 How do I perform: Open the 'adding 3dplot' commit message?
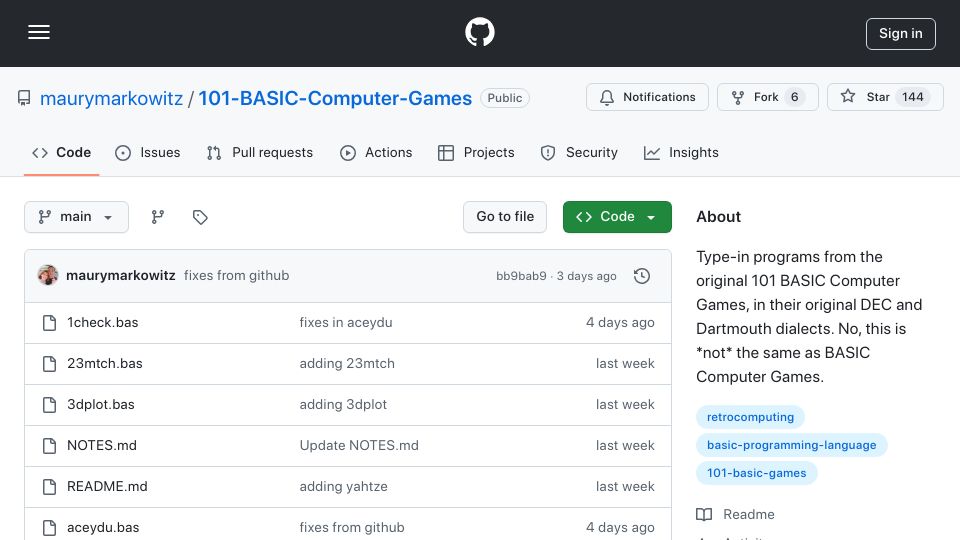coord(343,405)
